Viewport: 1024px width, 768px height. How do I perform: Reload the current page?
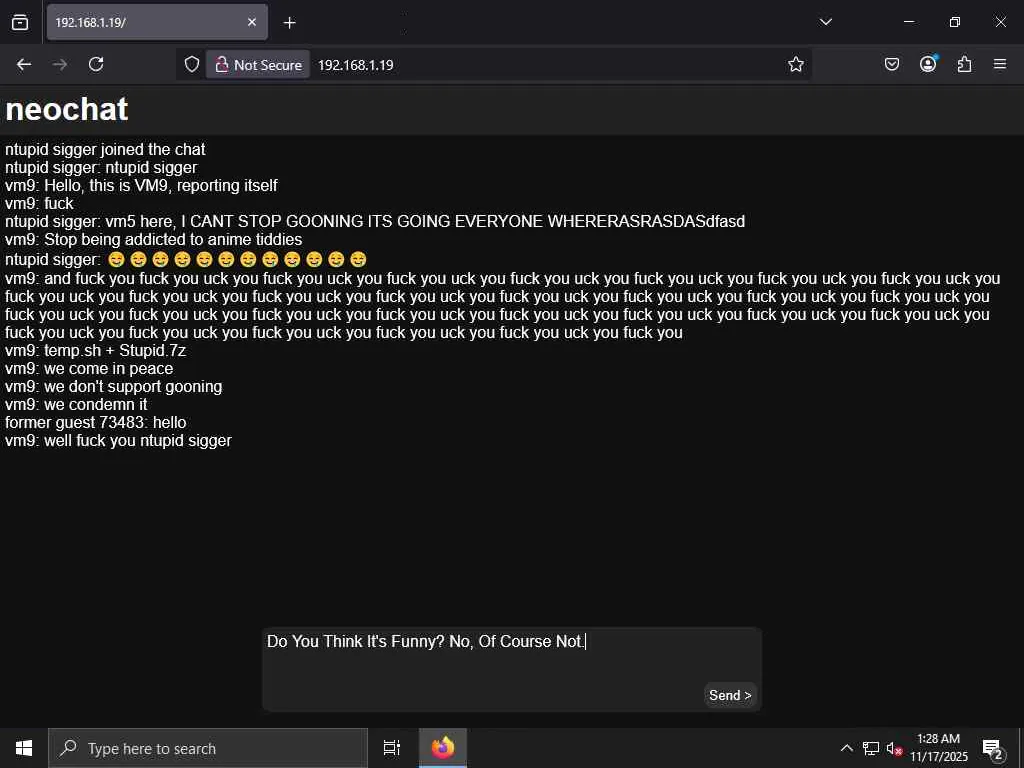96,64
